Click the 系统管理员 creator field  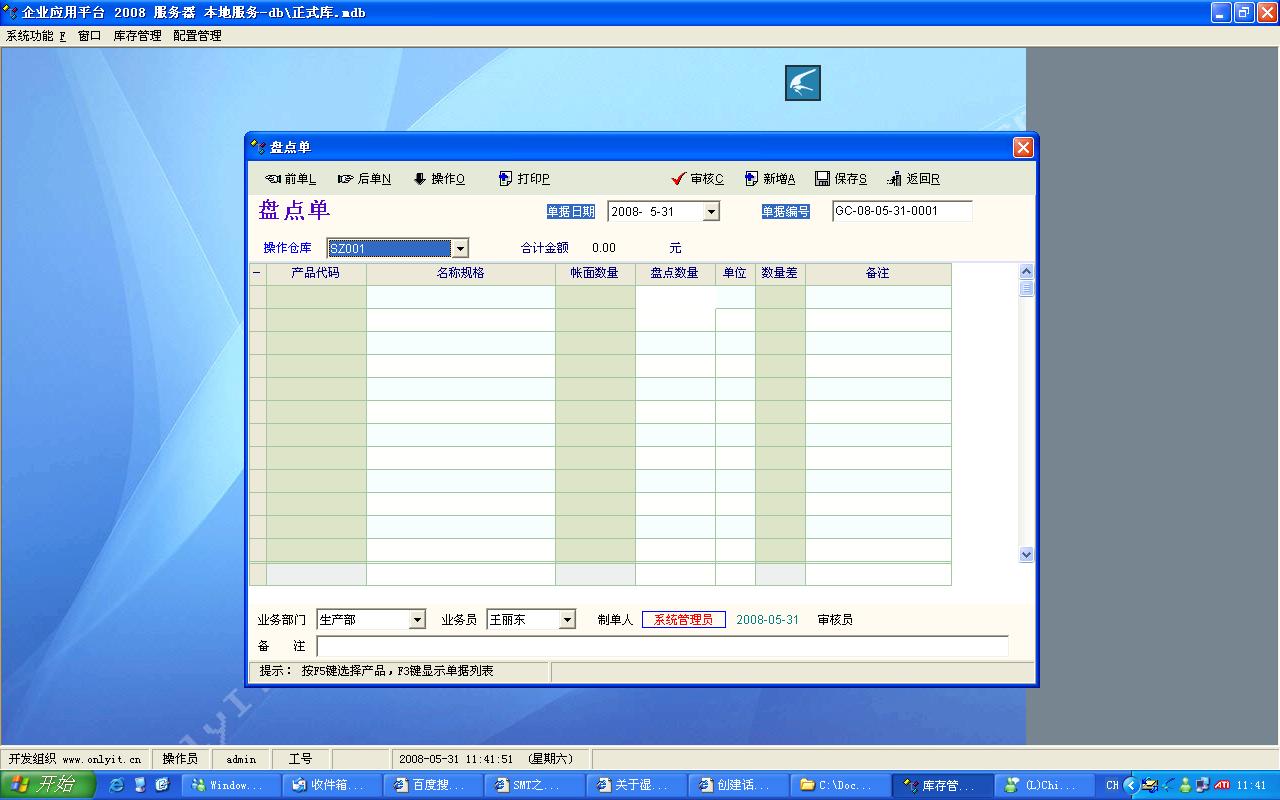coord(683,620)
